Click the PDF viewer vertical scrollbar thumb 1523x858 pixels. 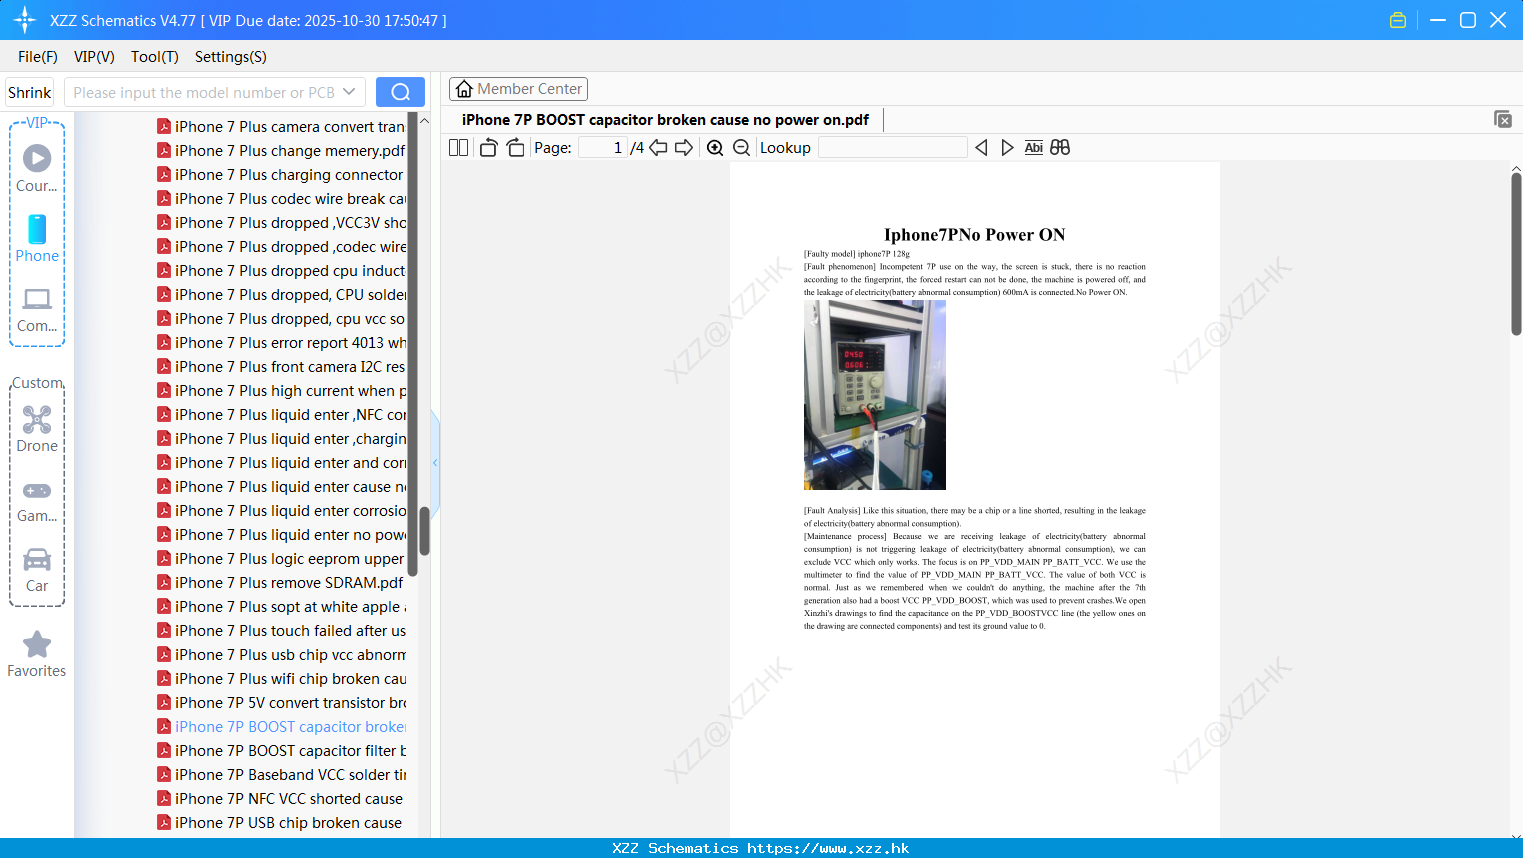pyautogui.click(x=1516, y=254)
